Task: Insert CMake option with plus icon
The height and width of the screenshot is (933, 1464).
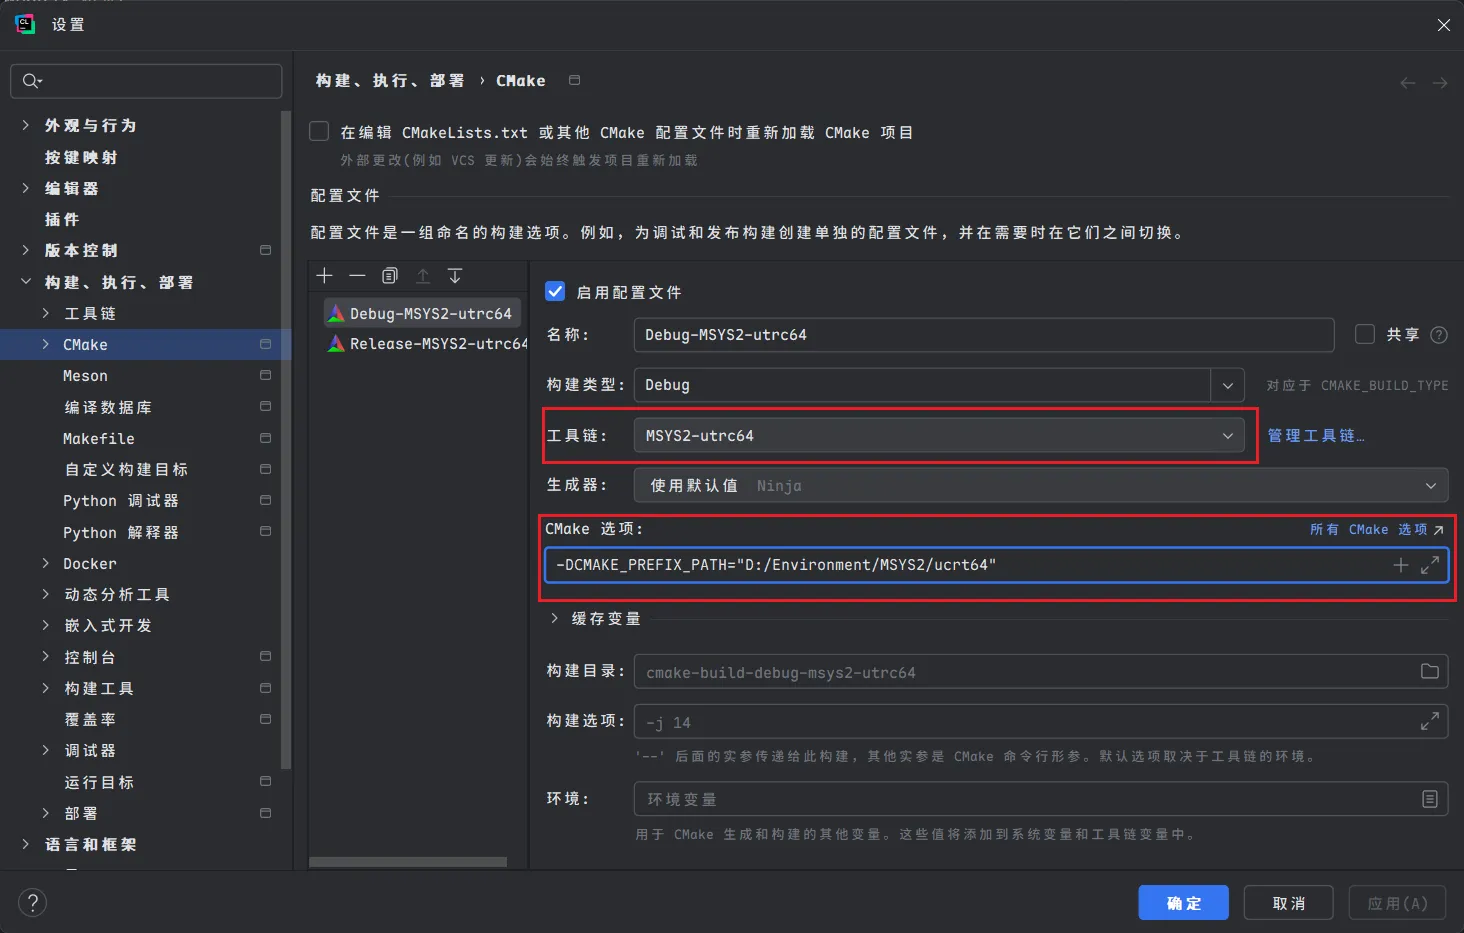Action: coord(1401,565)
